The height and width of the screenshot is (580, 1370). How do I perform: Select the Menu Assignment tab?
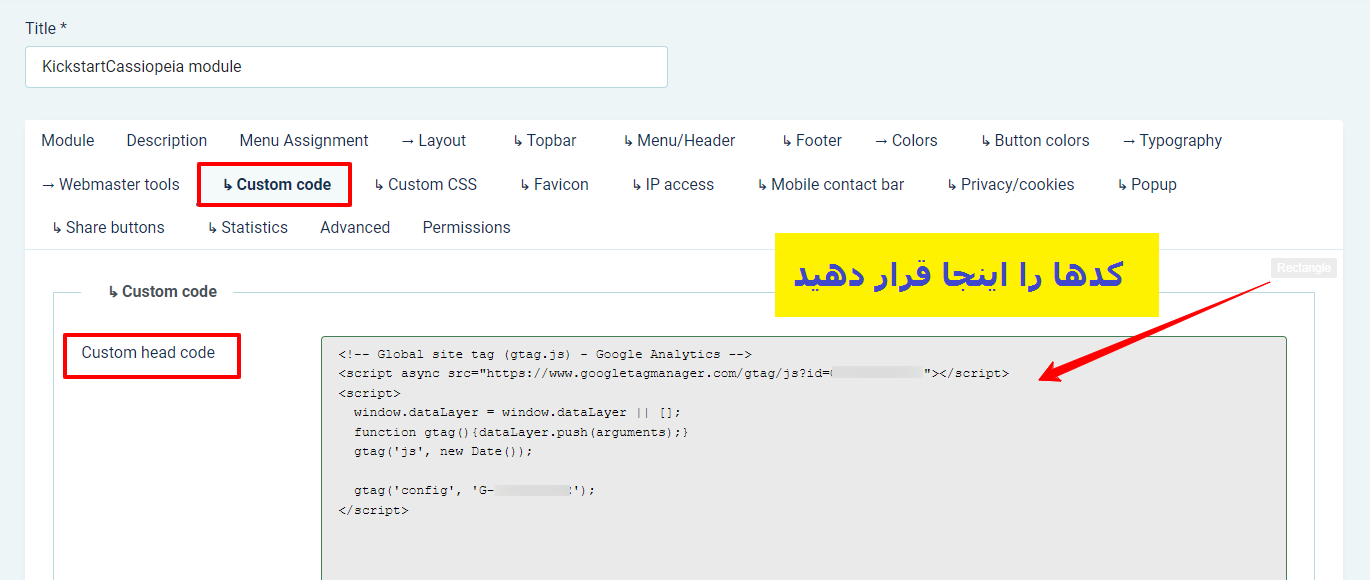[303, 140]
